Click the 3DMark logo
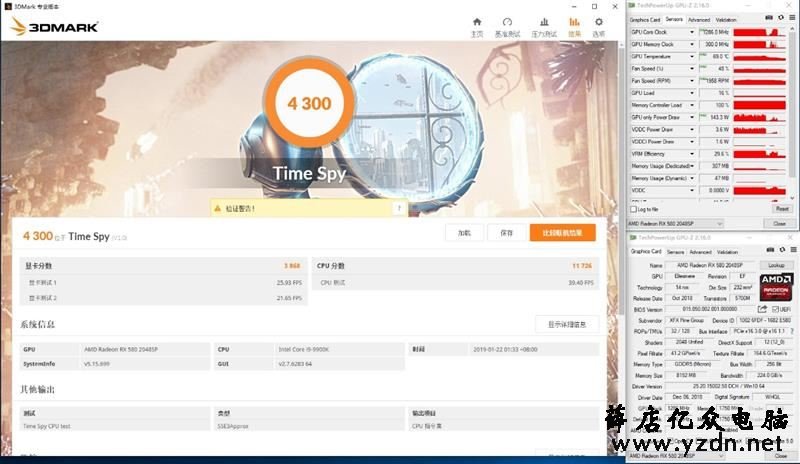Screen dimensions: 800x464 (54, 27)
